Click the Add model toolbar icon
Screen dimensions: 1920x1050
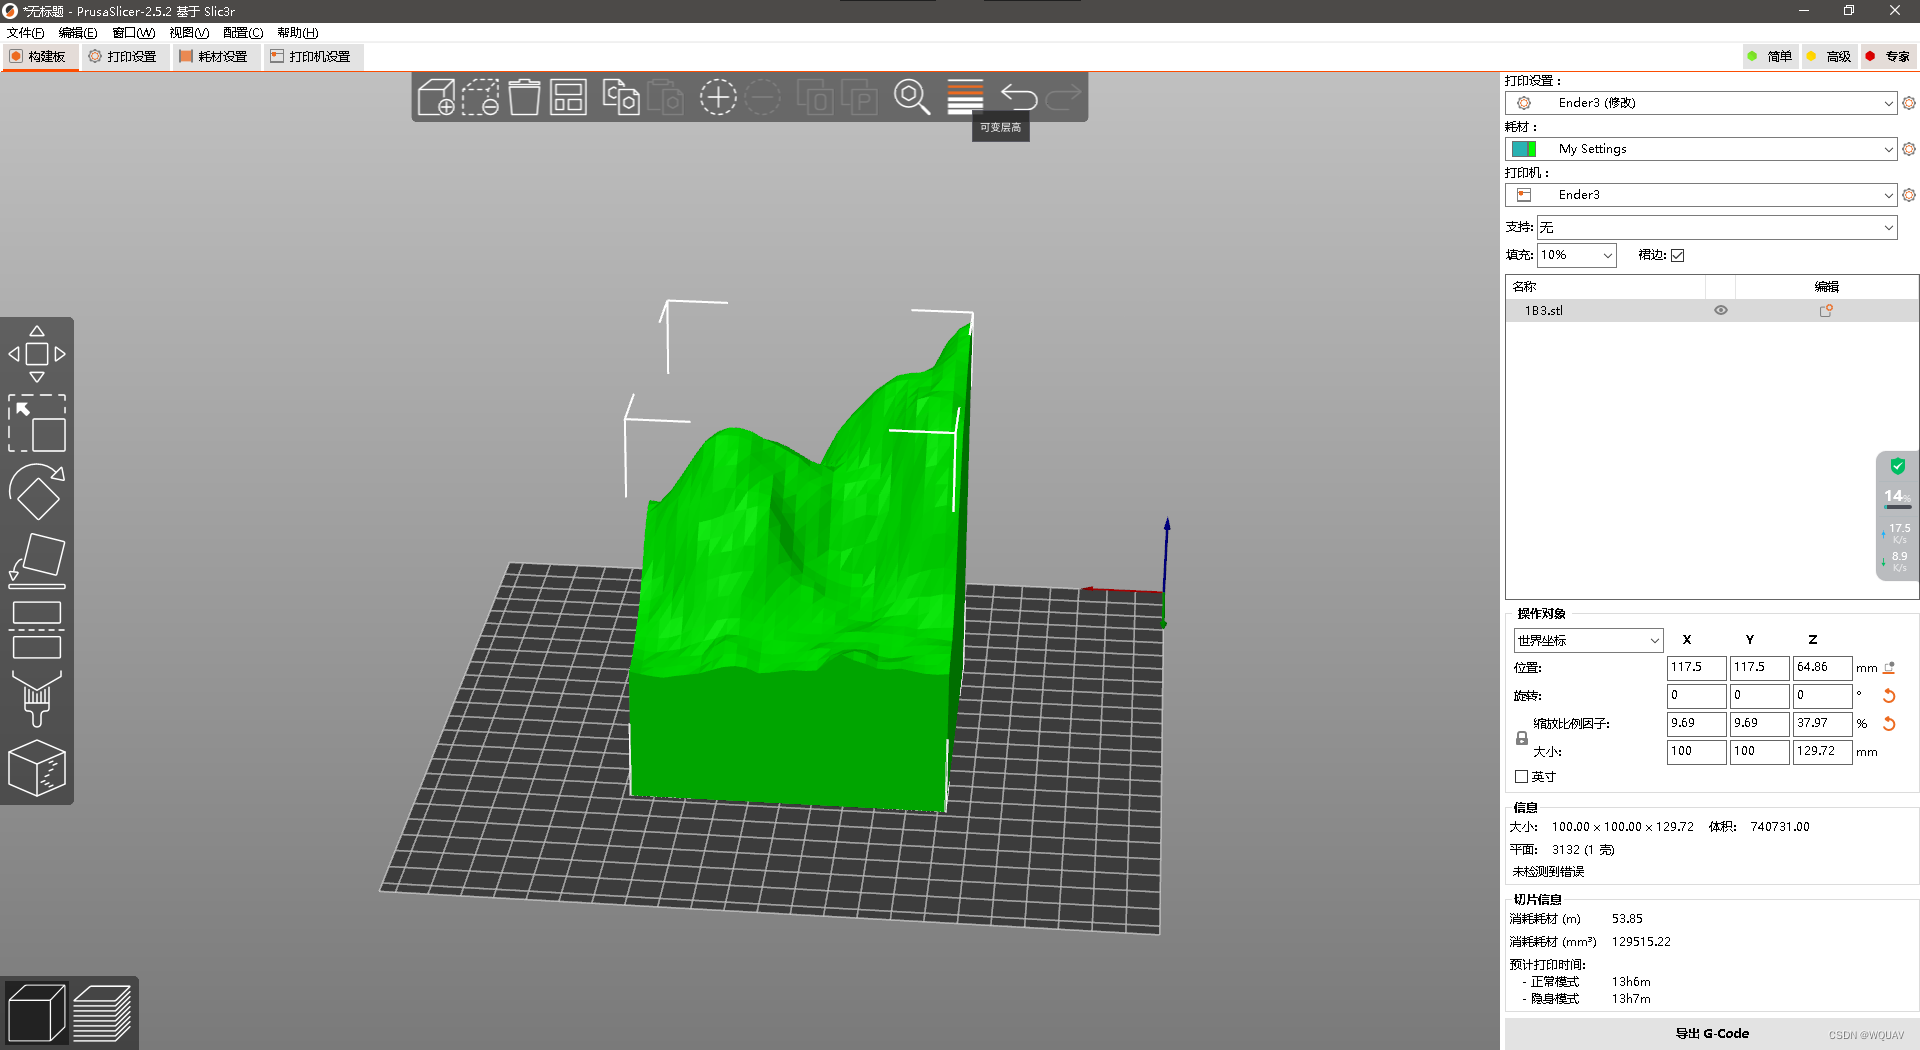(436, 97)
